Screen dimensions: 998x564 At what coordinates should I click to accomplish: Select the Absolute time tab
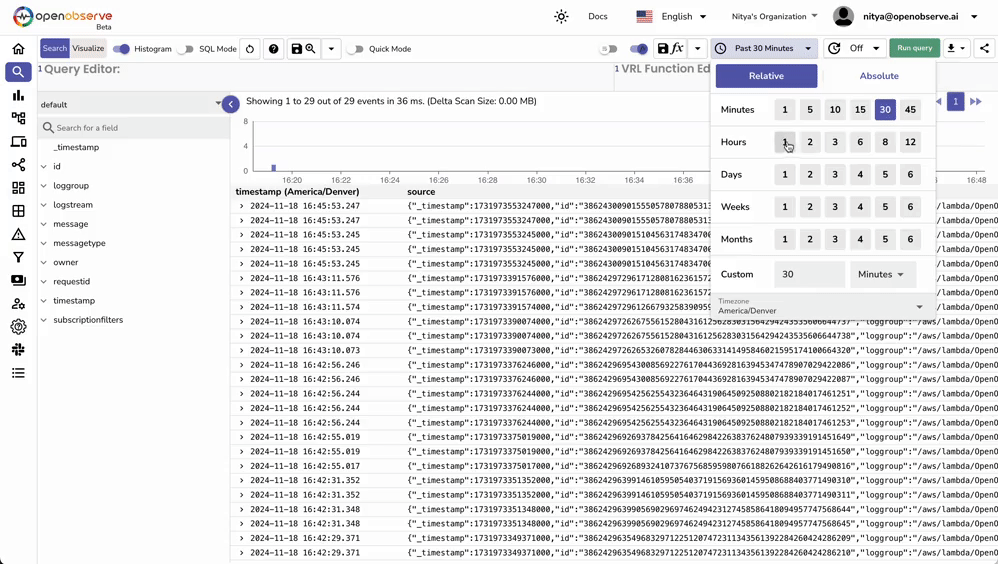[x=879, y=76]
